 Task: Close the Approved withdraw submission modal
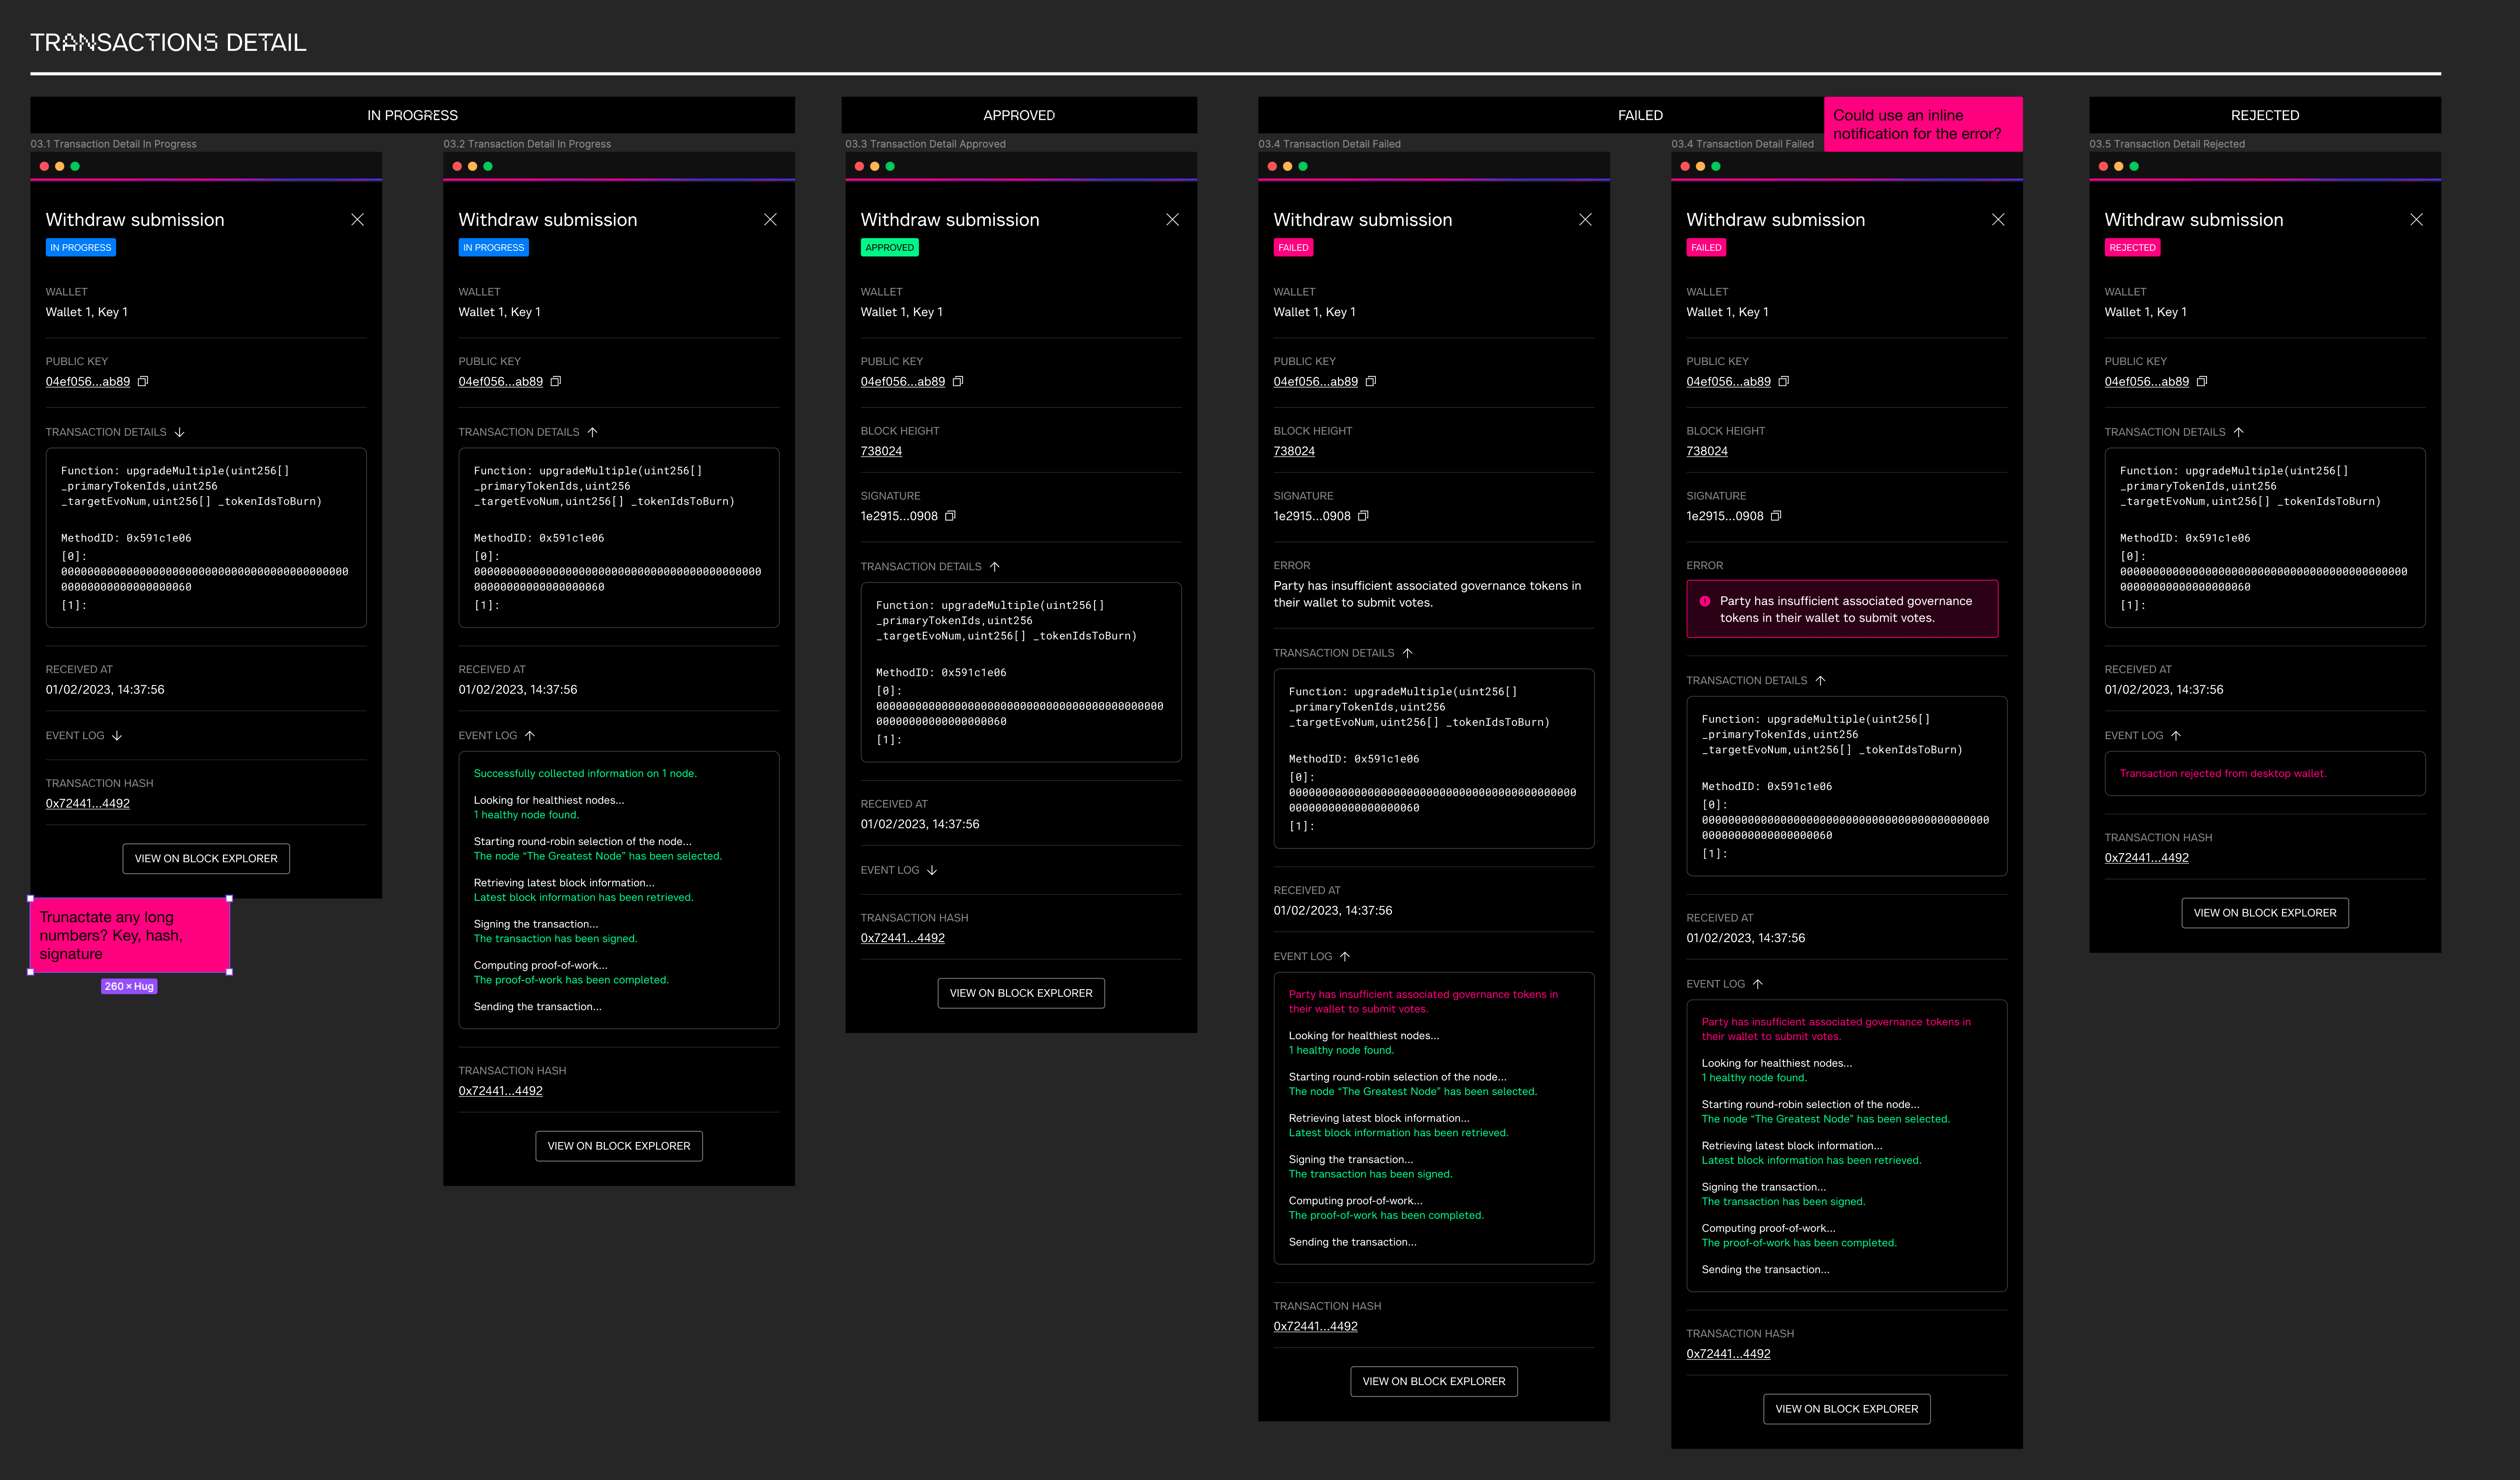pos(1172,219)
